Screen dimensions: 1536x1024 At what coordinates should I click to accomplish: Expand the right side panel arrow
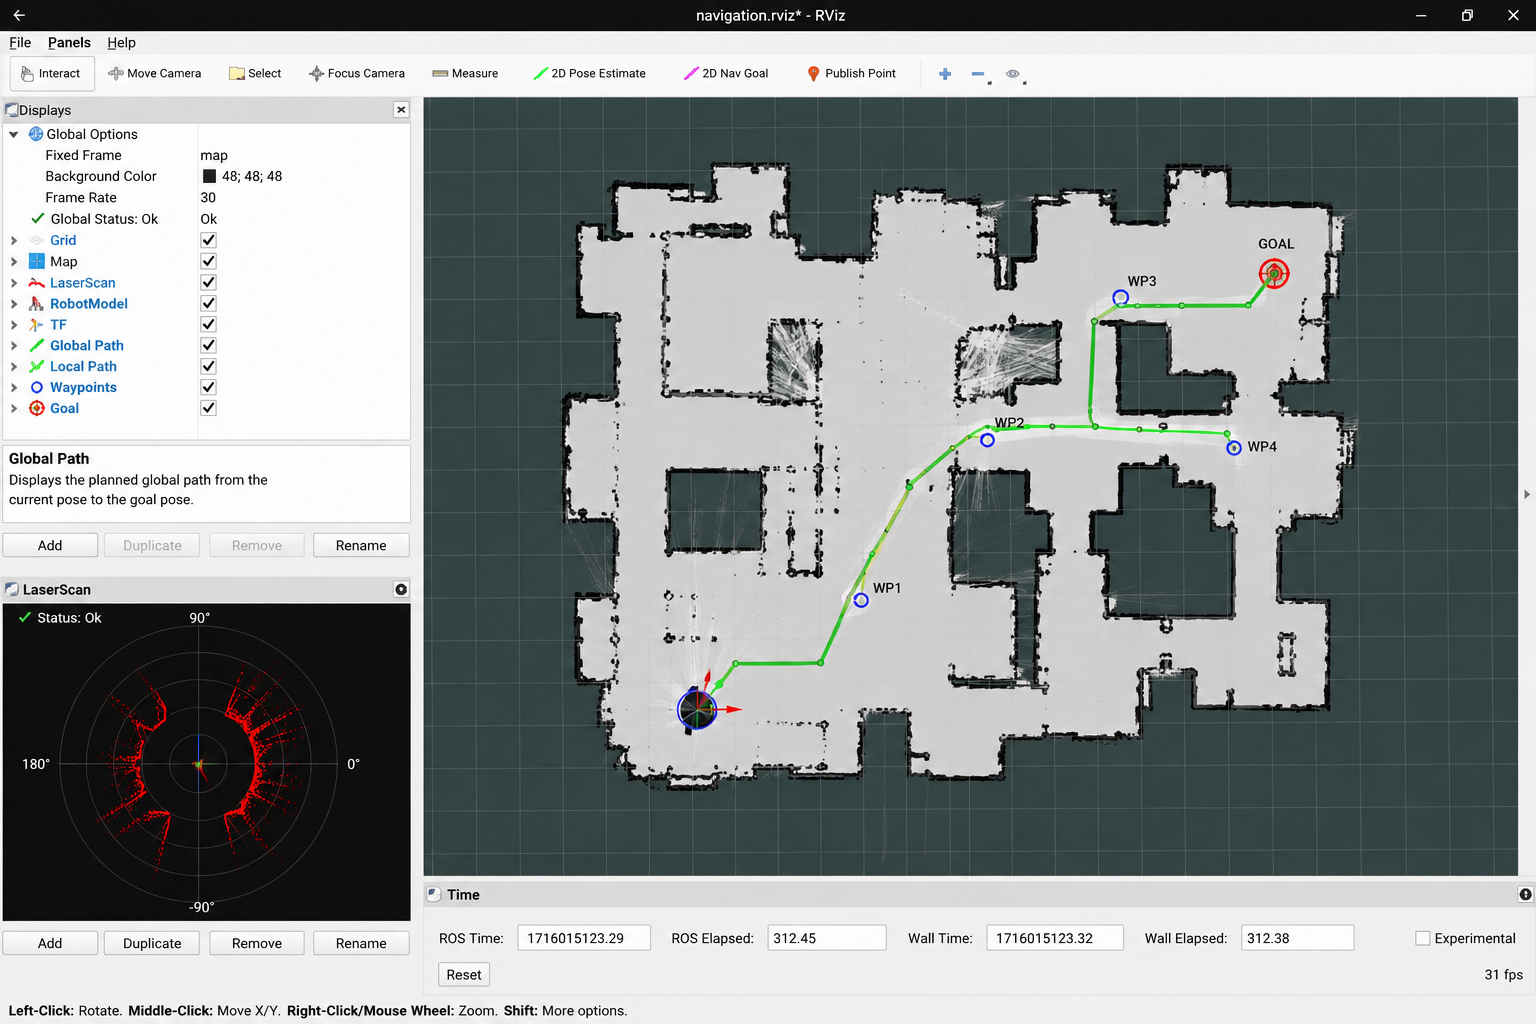[1526, 494]
